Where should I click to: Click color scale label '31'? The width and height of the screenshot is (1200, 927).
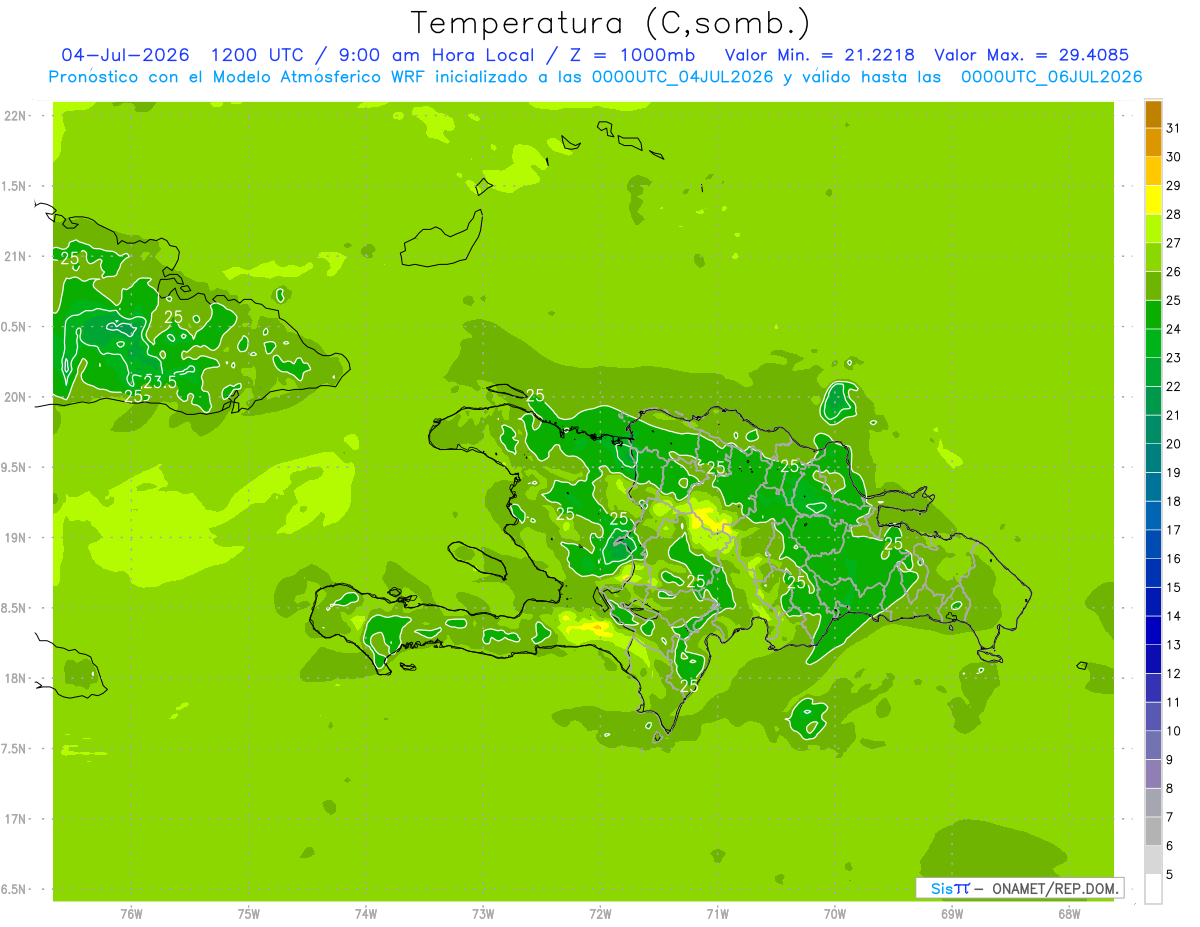[x=1173, y=128]
